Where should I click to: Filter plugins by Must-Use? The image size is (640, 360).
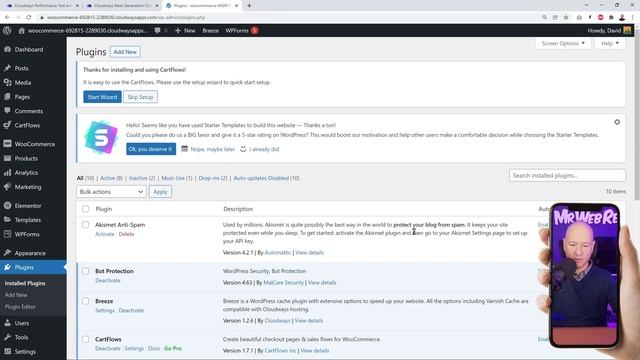tap(177, 178)
